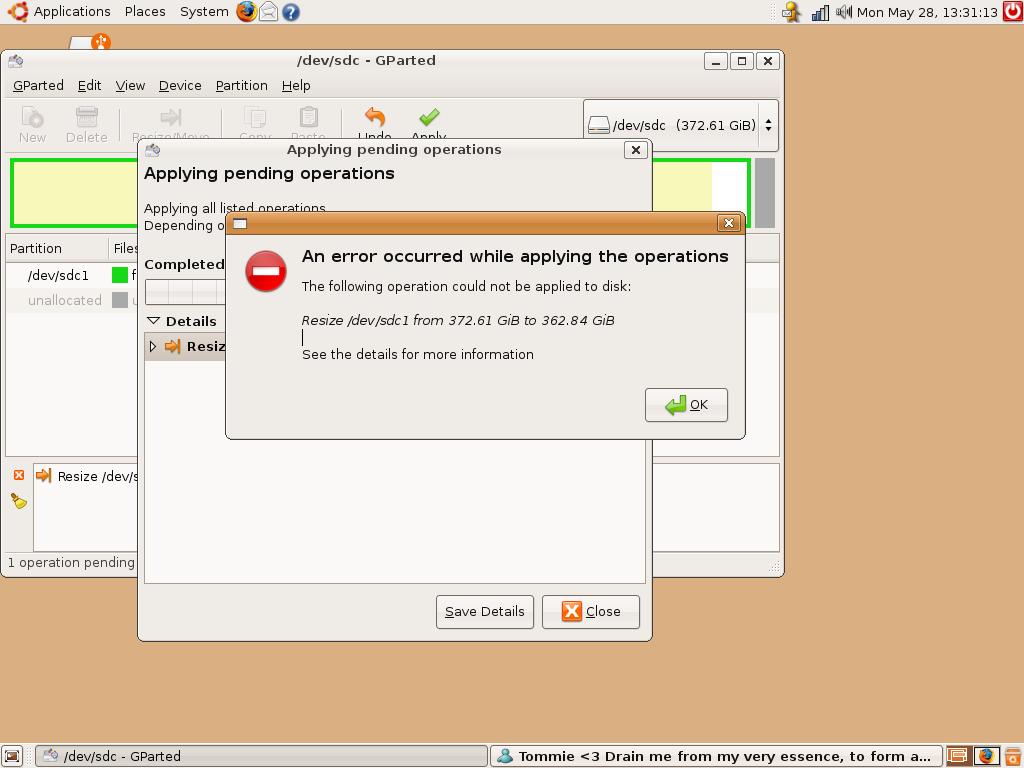Click the Copy toolbar icon

(x=255, y=118)
